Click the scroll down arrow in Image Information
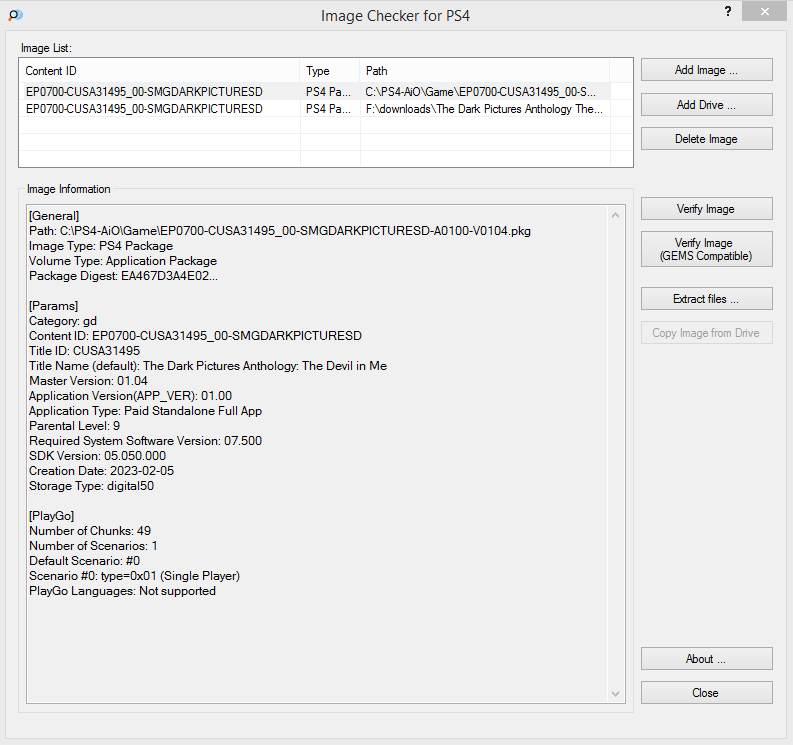 pyautogui.click(x=615, y=693)
